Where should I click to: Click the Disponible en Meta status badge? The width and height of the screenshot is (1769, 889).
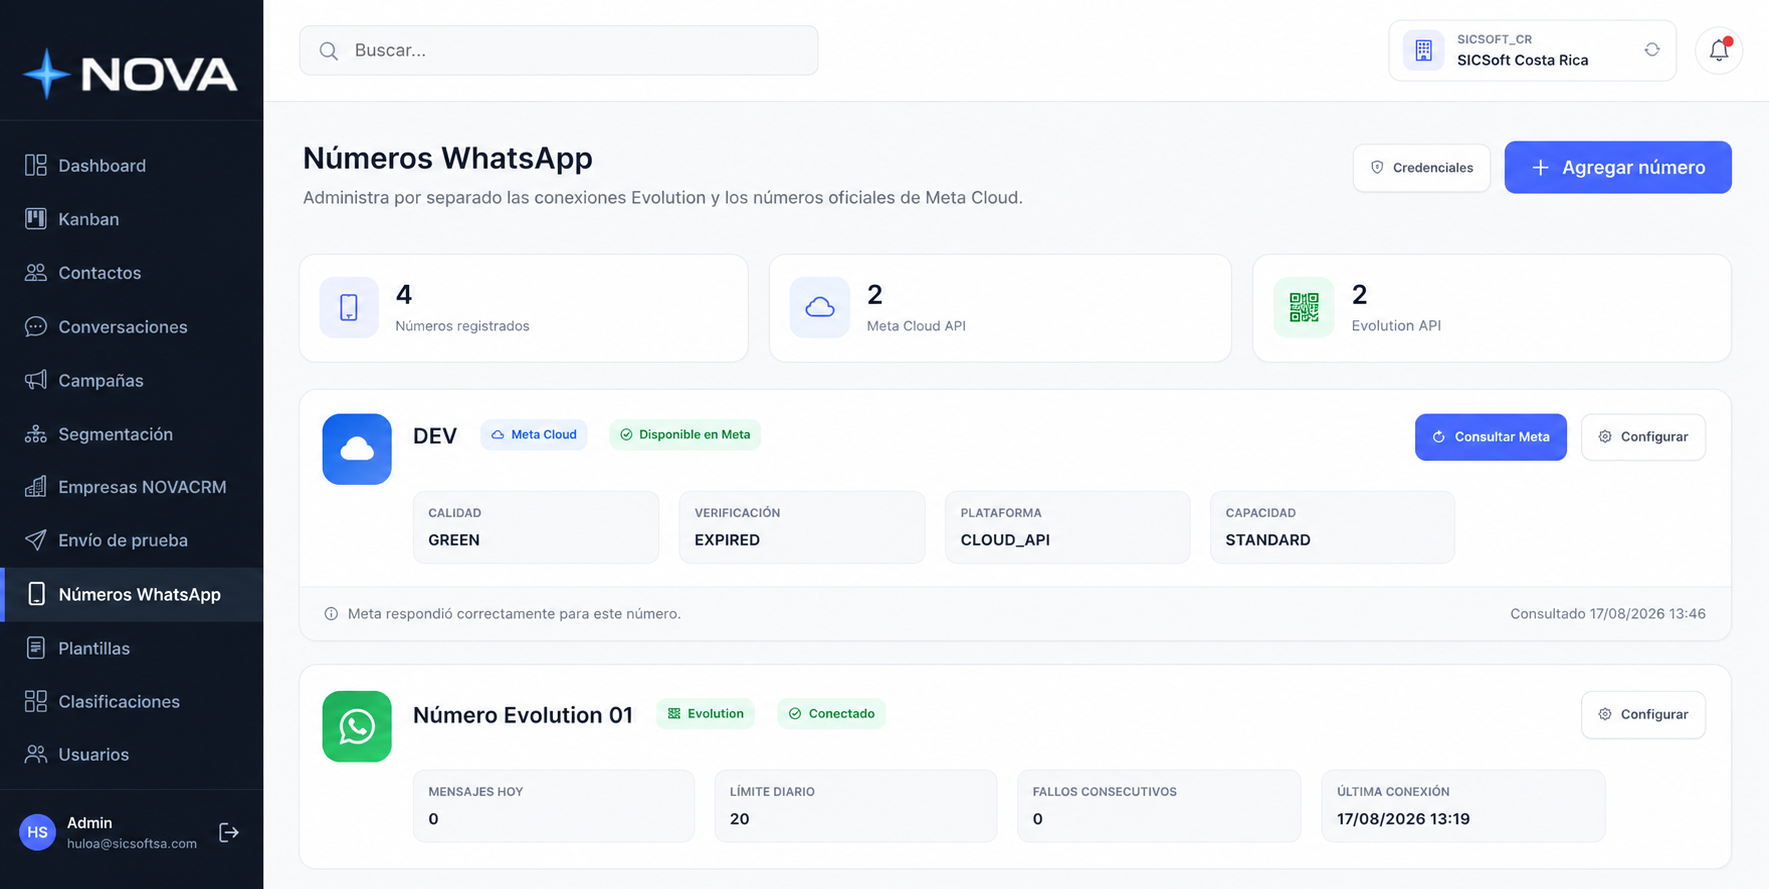[x=685, y=435]
